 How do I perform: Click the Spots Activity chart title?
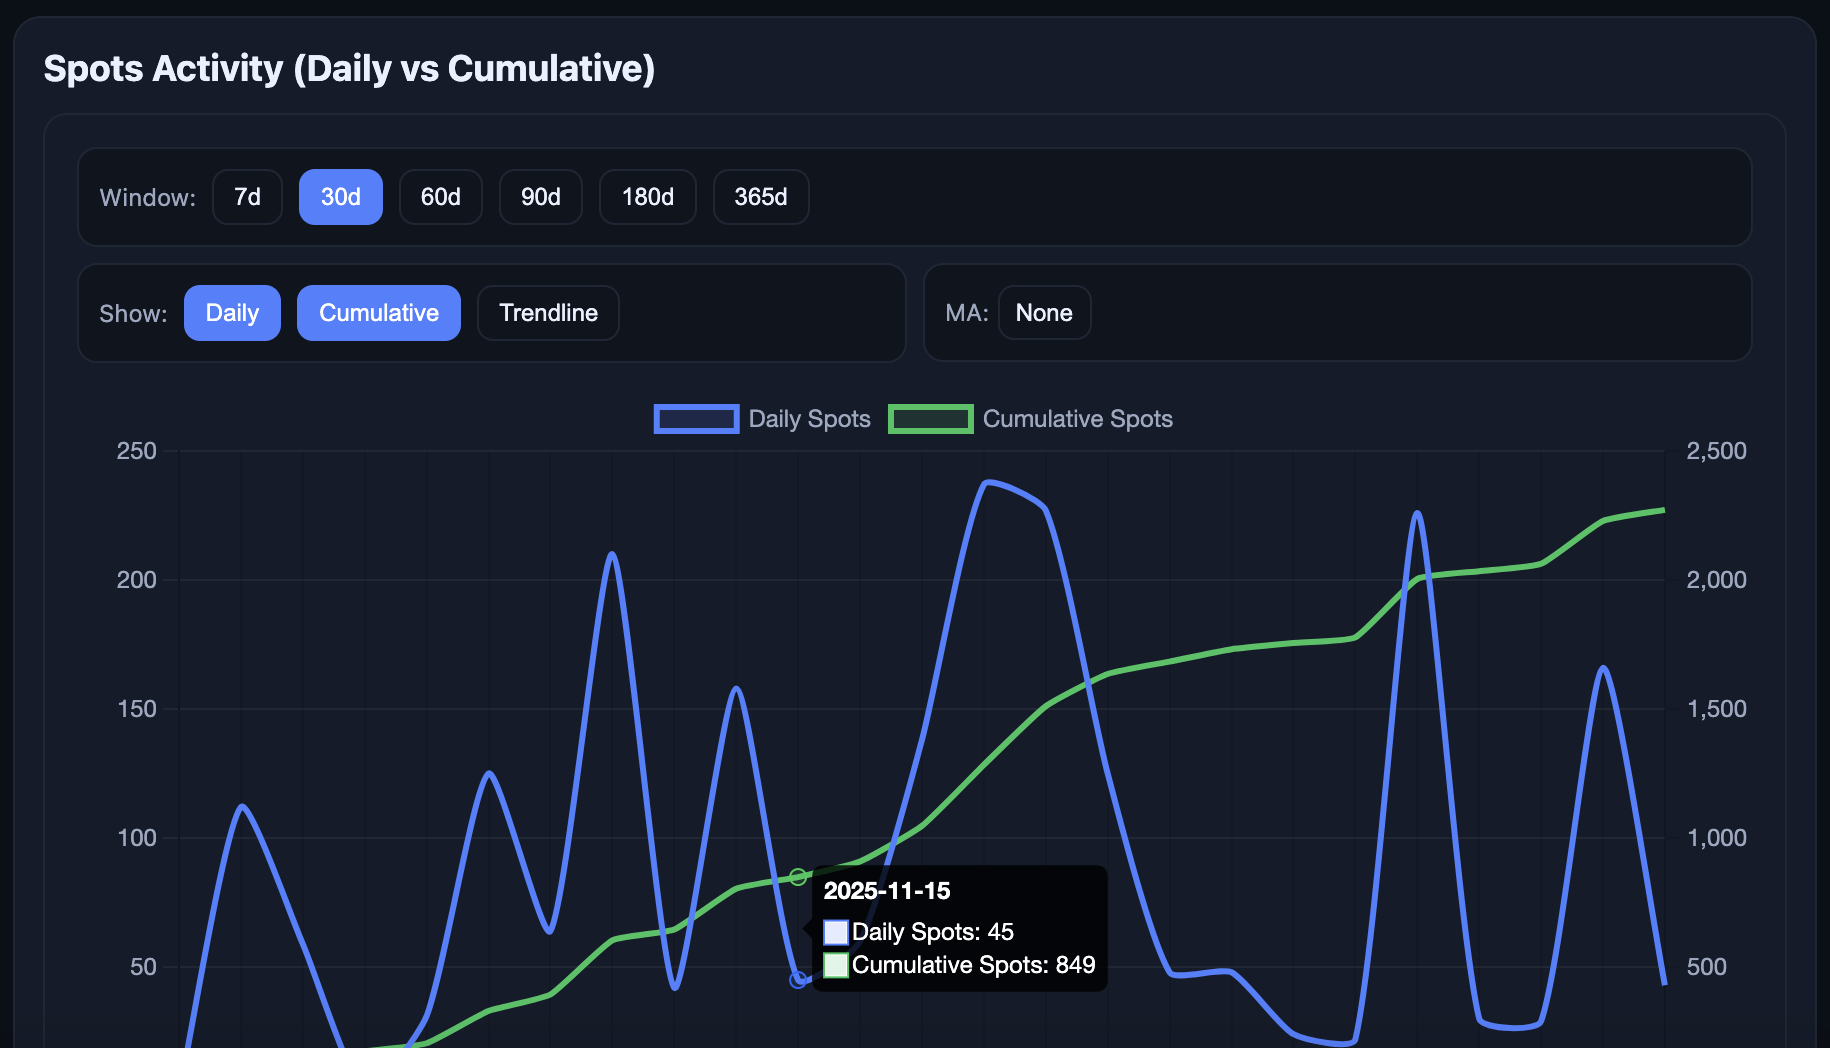pyautogui.click(x=349, y=69)
